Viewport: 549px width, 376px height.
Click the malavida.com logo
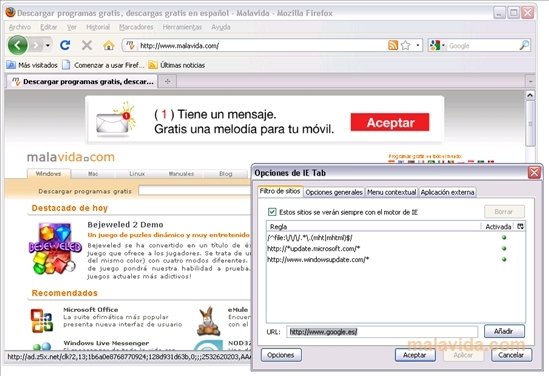coord(71,157)
